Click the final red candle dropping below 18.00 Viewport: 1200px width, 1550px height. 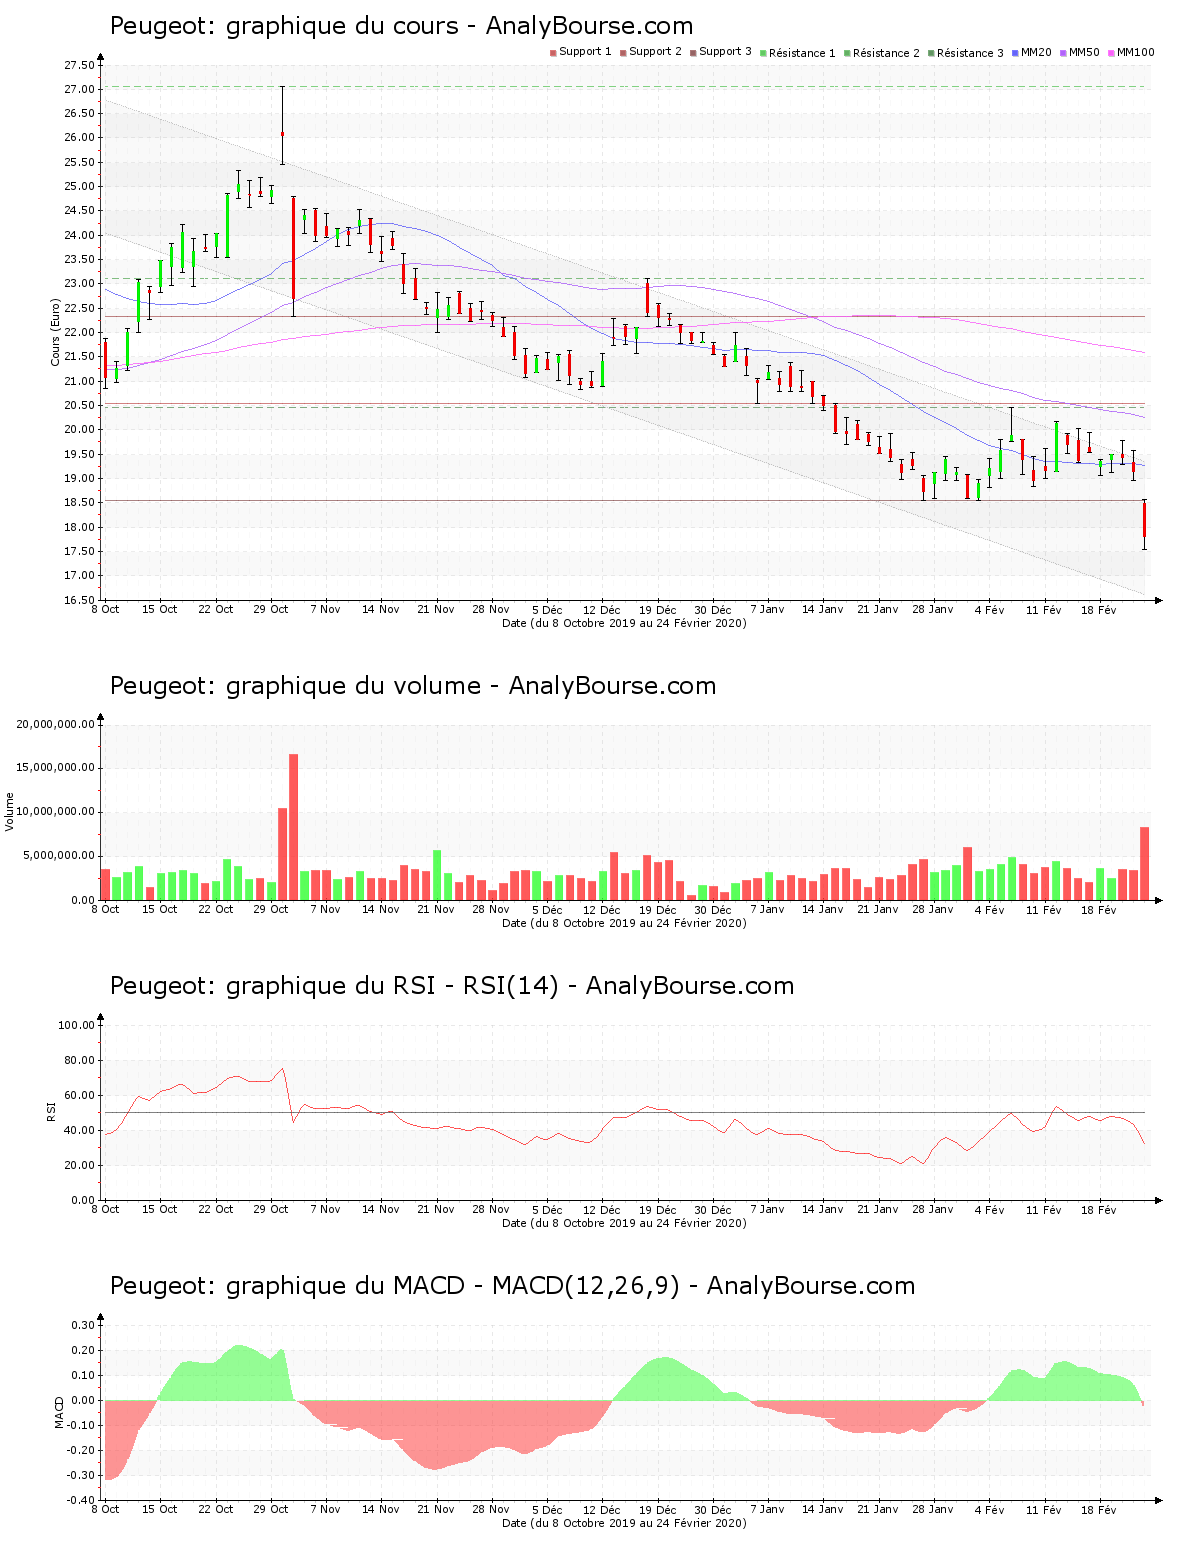pyautogui.click(x=1144, y=524)
